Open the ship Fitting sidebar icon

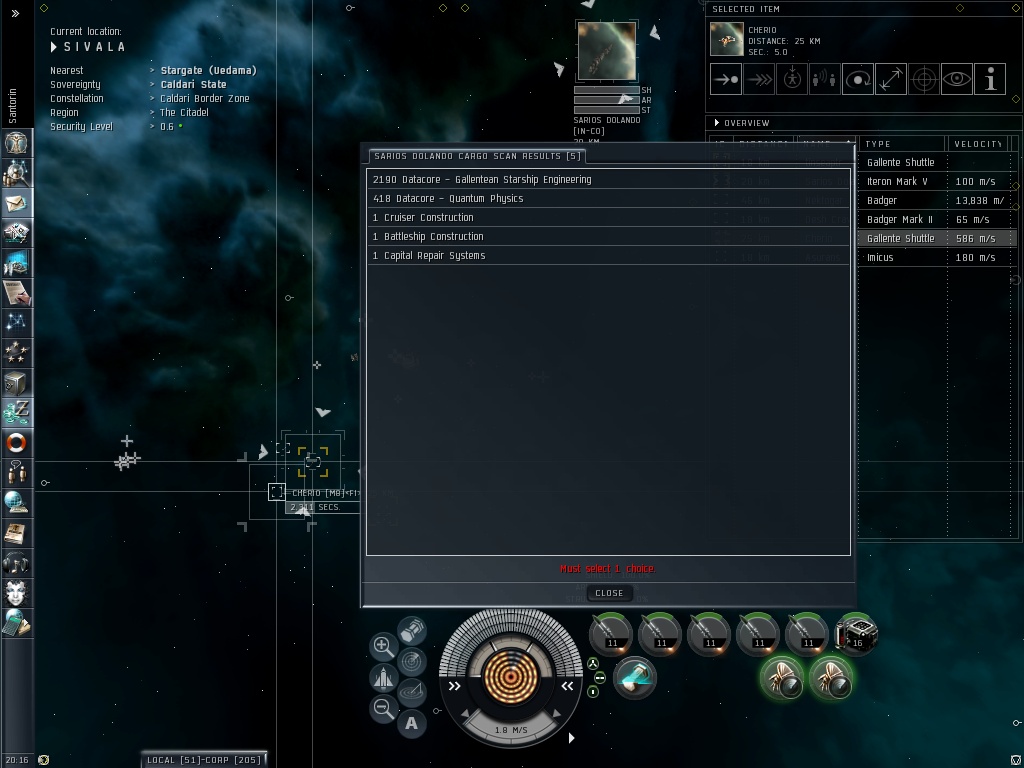point(16,233)
